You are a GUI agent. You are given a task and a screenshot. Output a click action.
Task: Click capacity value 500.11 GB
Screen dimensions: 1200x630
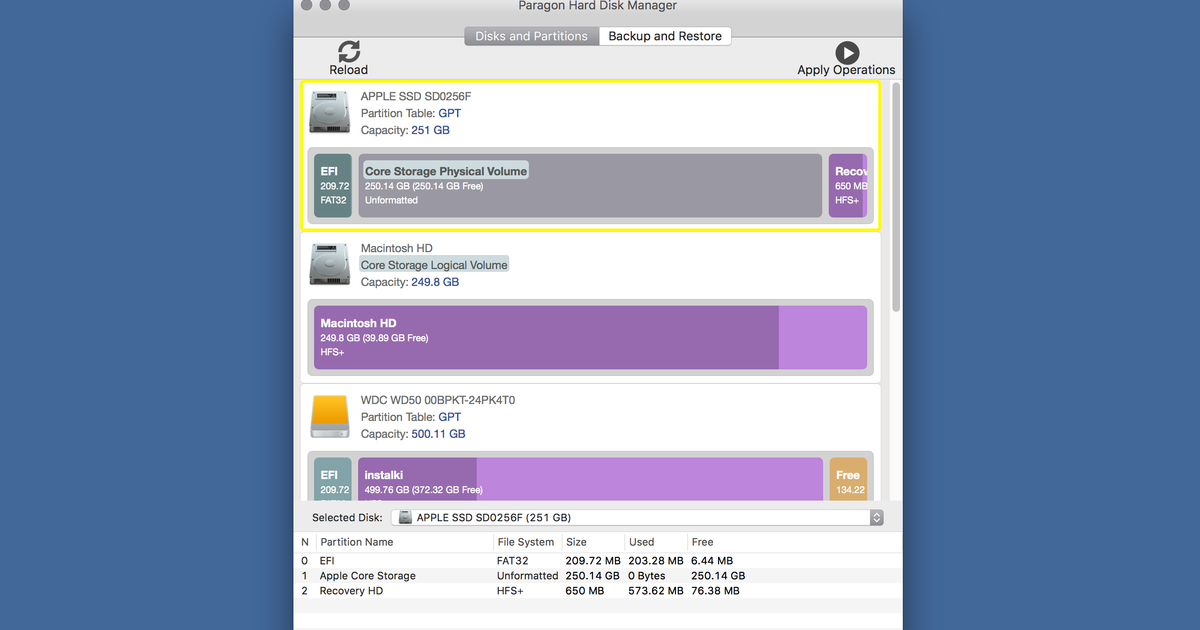pos(438,434)
